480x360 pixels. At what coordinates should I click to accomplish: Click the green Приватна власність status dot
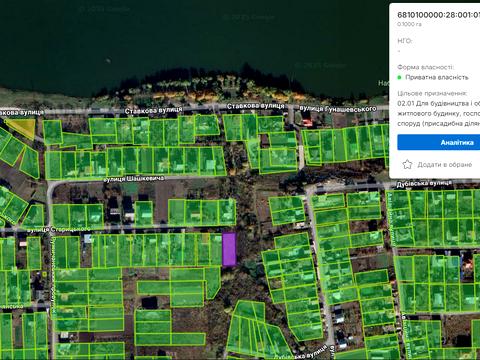(x=399, y=77)
